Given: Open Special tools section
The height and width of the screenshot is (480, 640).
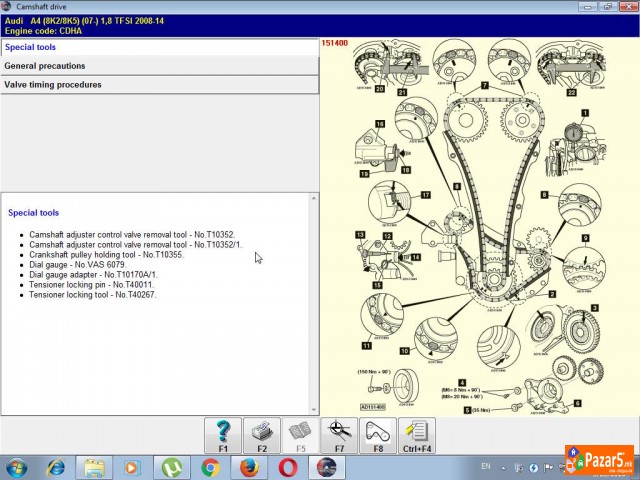Looking at the screenshot, I should coord(160,47).
